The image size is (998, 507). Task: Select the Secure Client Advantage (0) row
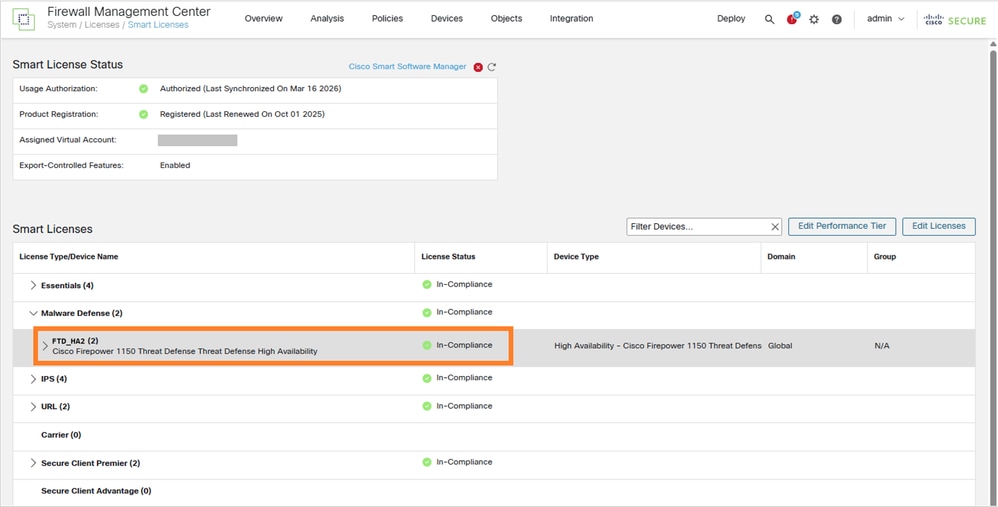pyautogui.click(x=494, y=491)
